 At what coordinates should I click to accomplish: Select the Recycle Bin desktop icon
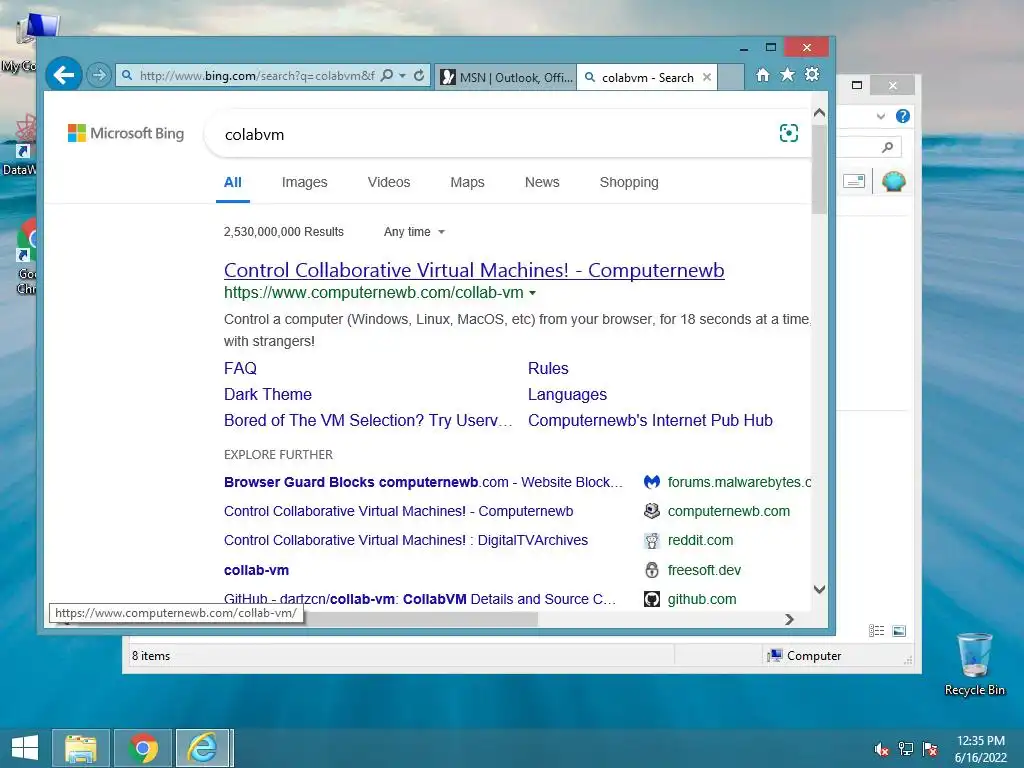pyautogui.click(x=974, y=664)
